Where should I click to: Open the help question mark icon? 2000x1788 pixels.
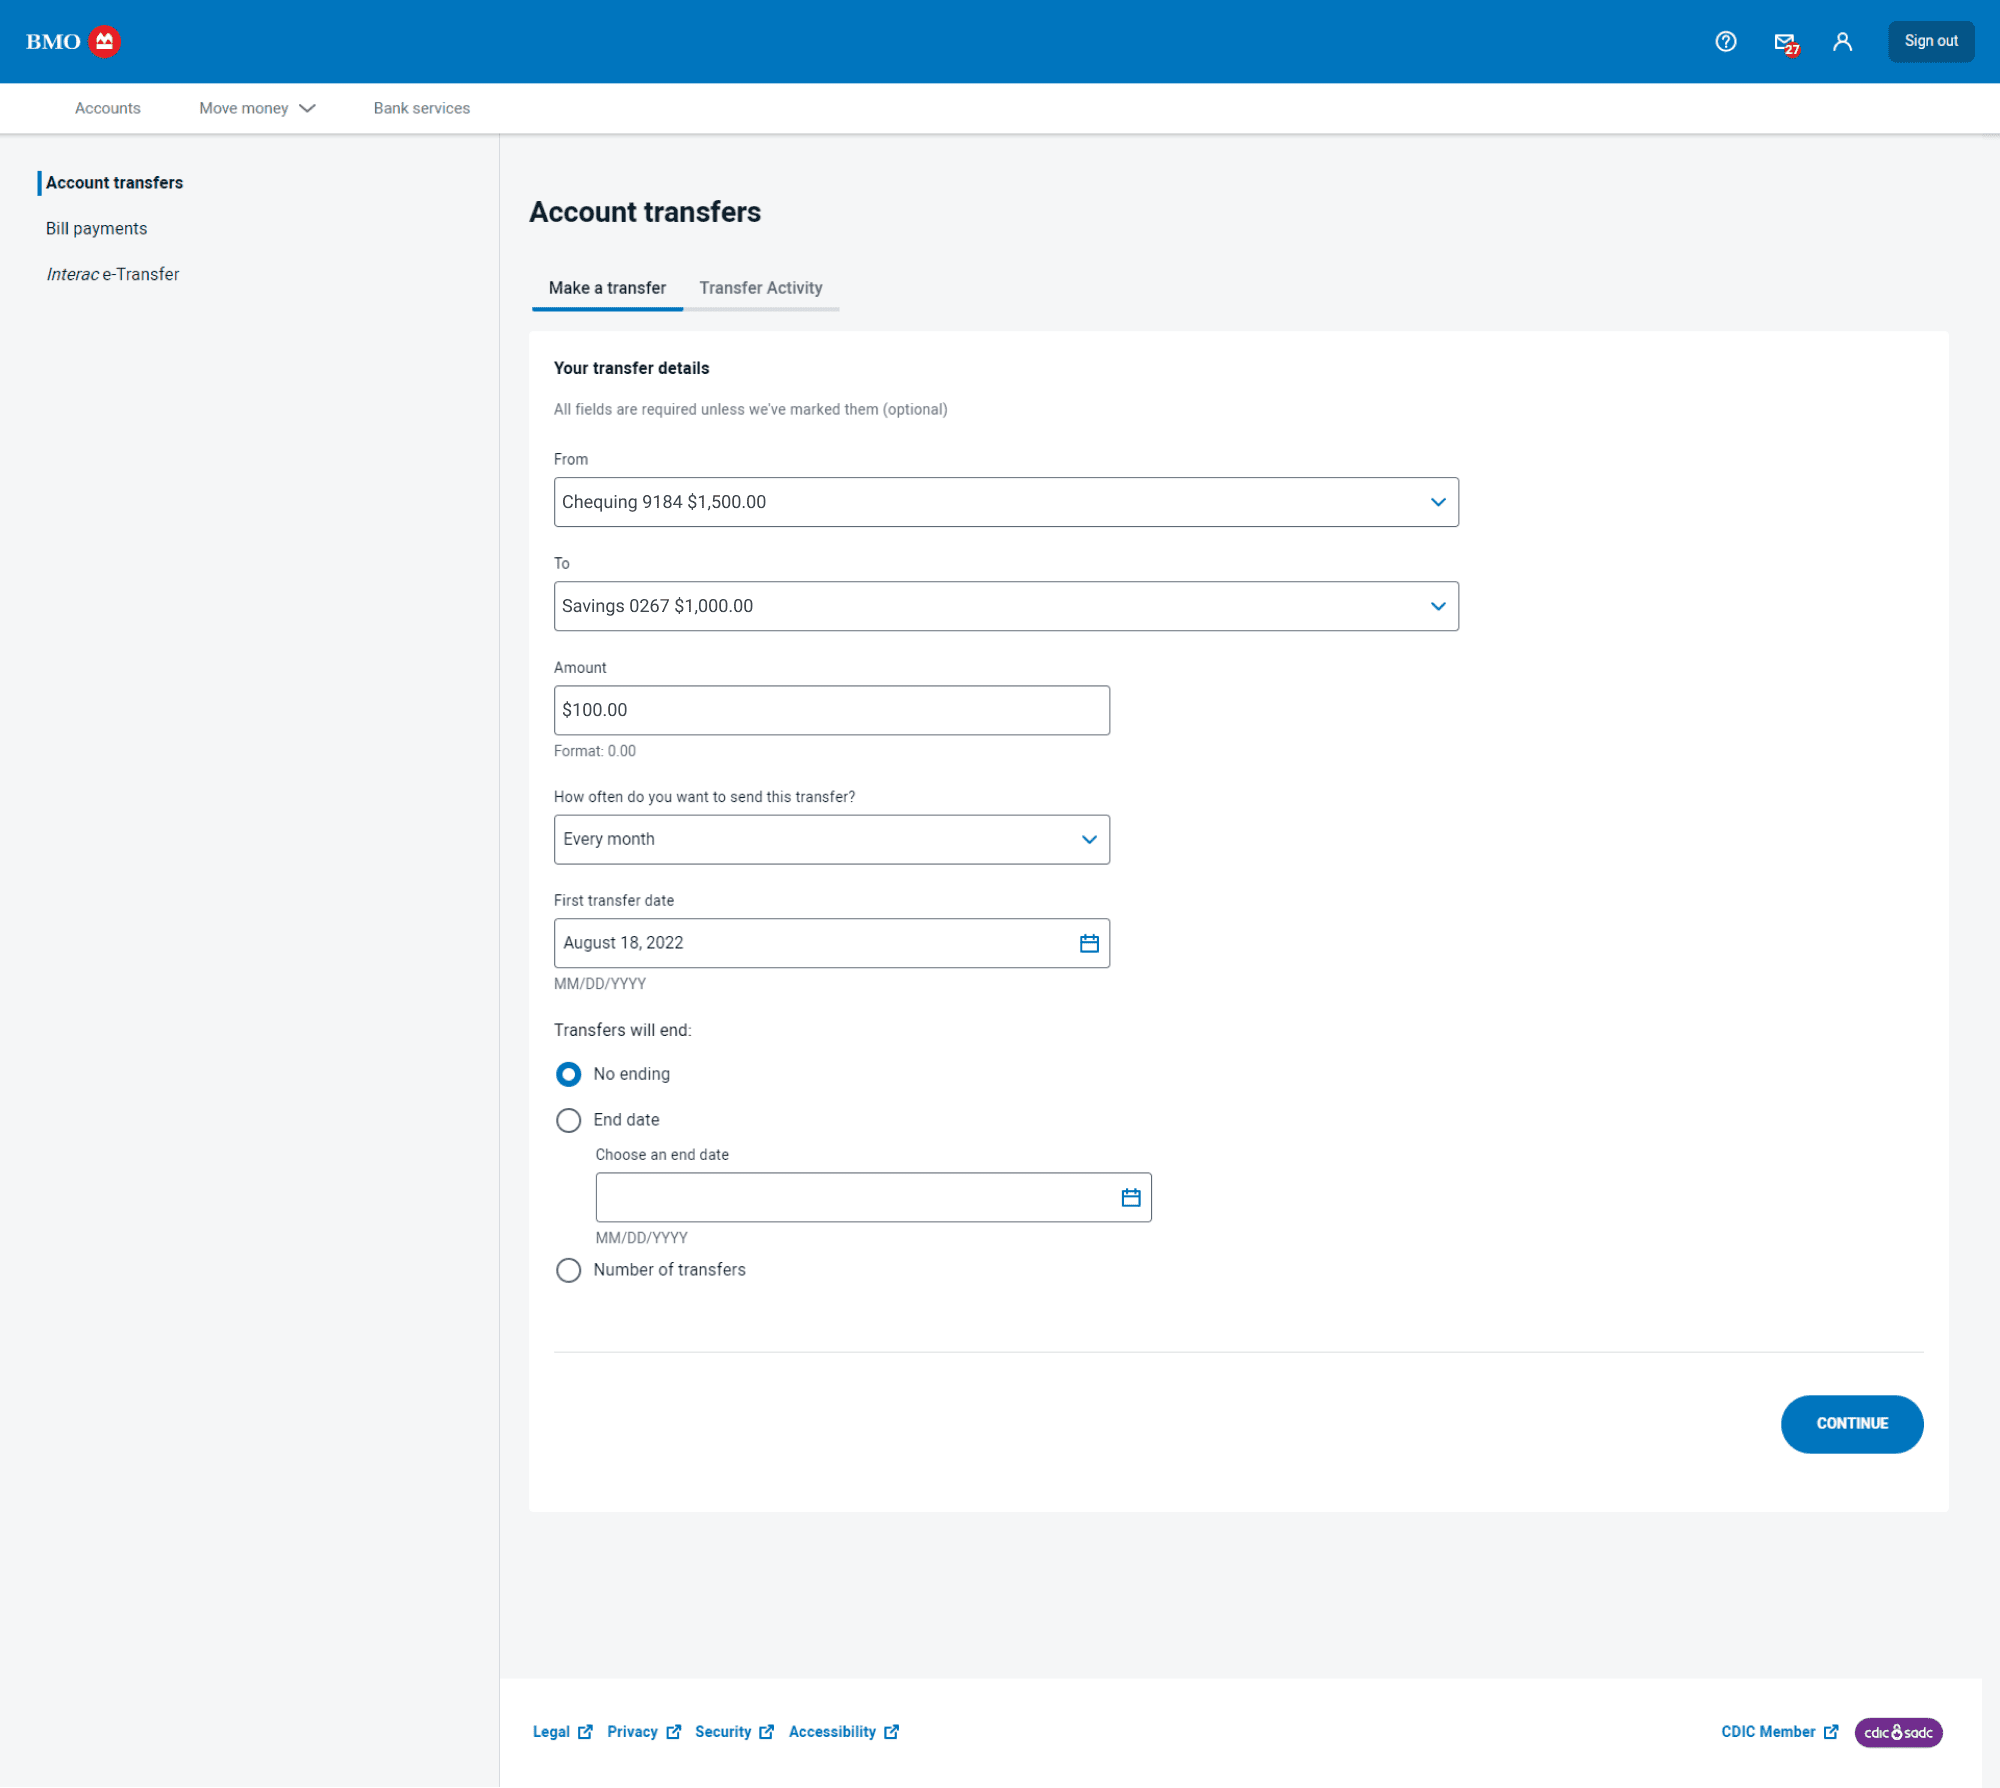pyautogui.click(x=1725, y=41)
